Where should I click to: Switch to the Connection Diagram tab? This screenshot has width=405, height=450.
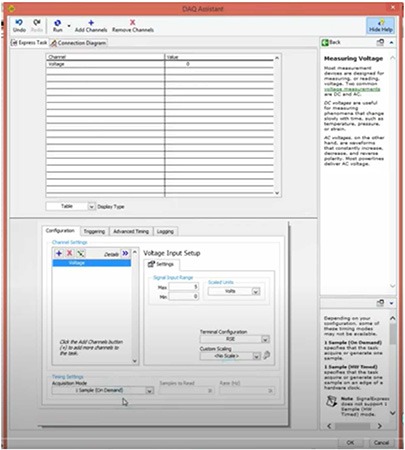coord(79,43)
